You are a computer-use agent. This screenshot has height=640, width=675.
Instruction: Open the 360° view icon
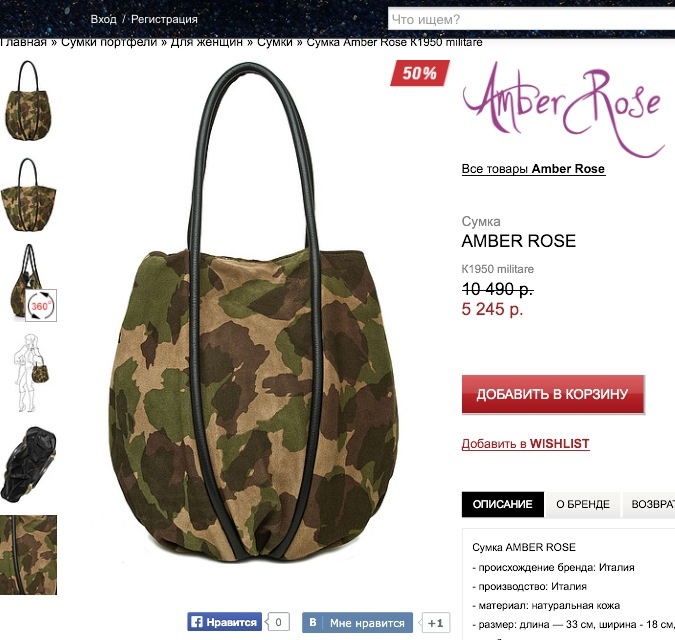(x=41, y=306)
